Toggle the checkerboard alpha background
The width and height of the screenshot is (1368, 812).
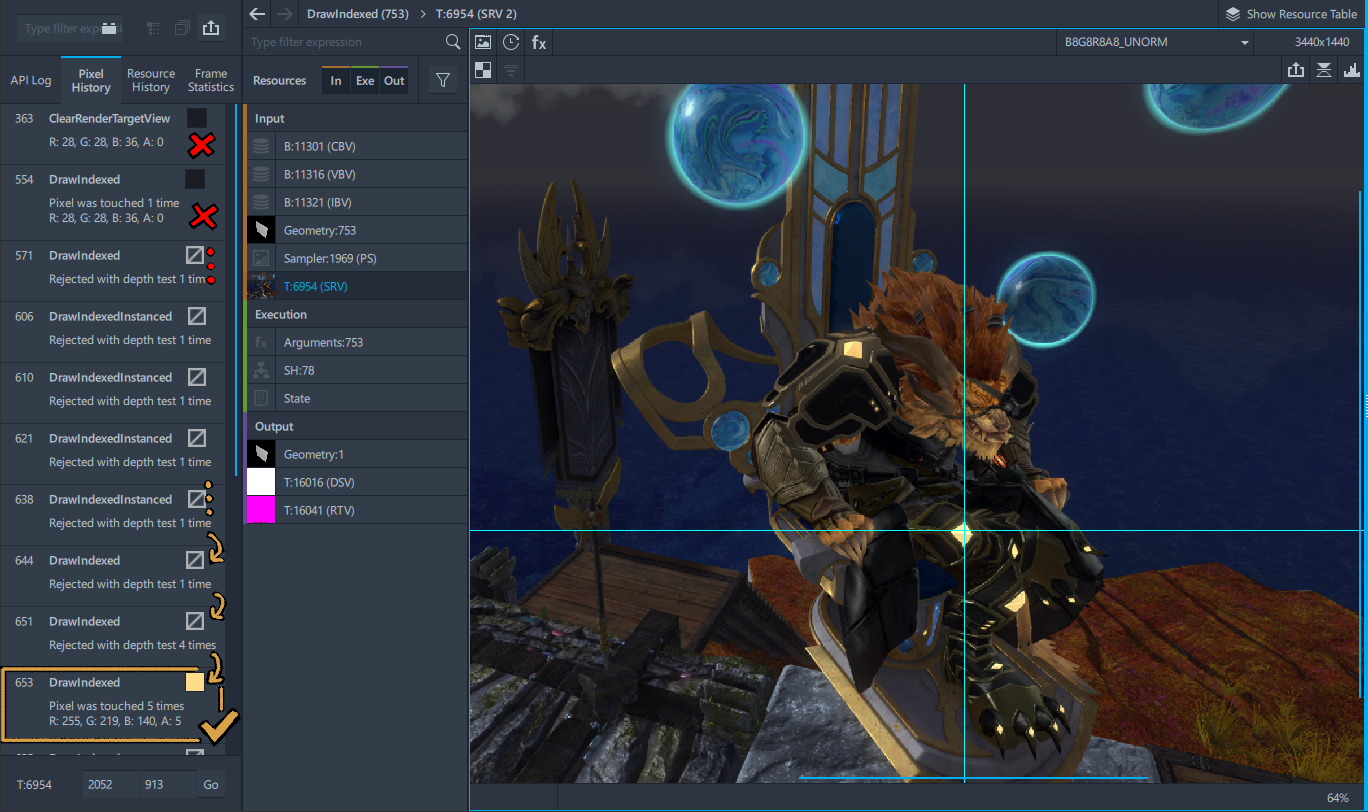point(483,70)
